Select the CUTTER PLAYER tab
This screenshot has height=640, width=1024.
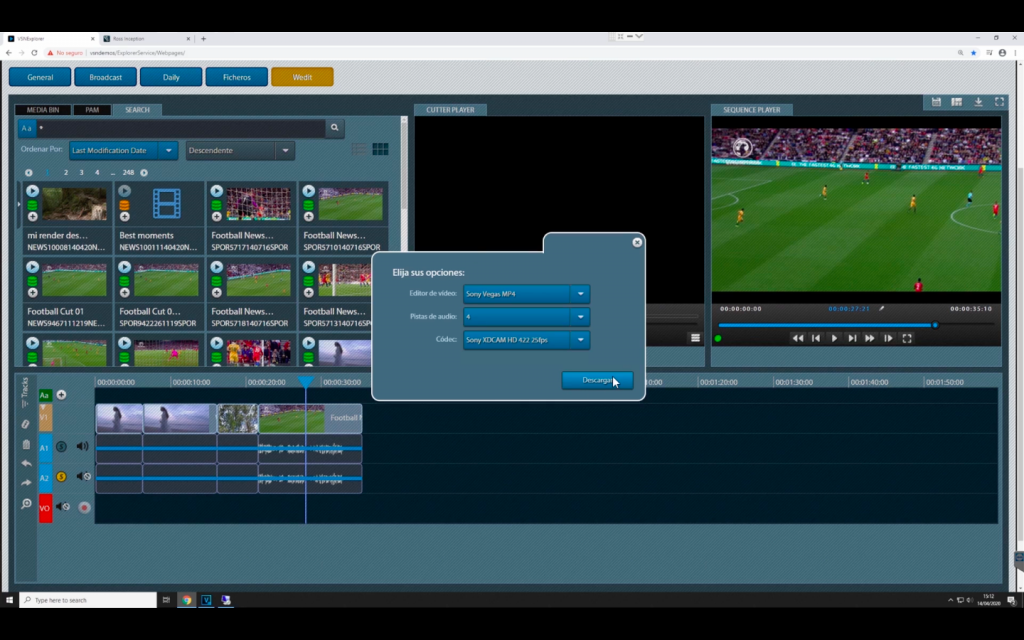point(450,110)
